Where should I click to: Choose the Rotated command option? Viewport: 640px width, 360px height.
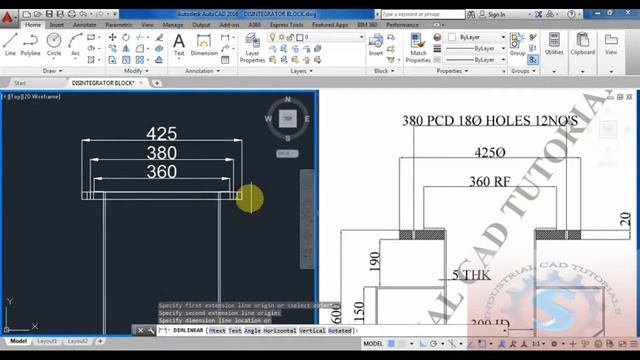coord(340,331)
